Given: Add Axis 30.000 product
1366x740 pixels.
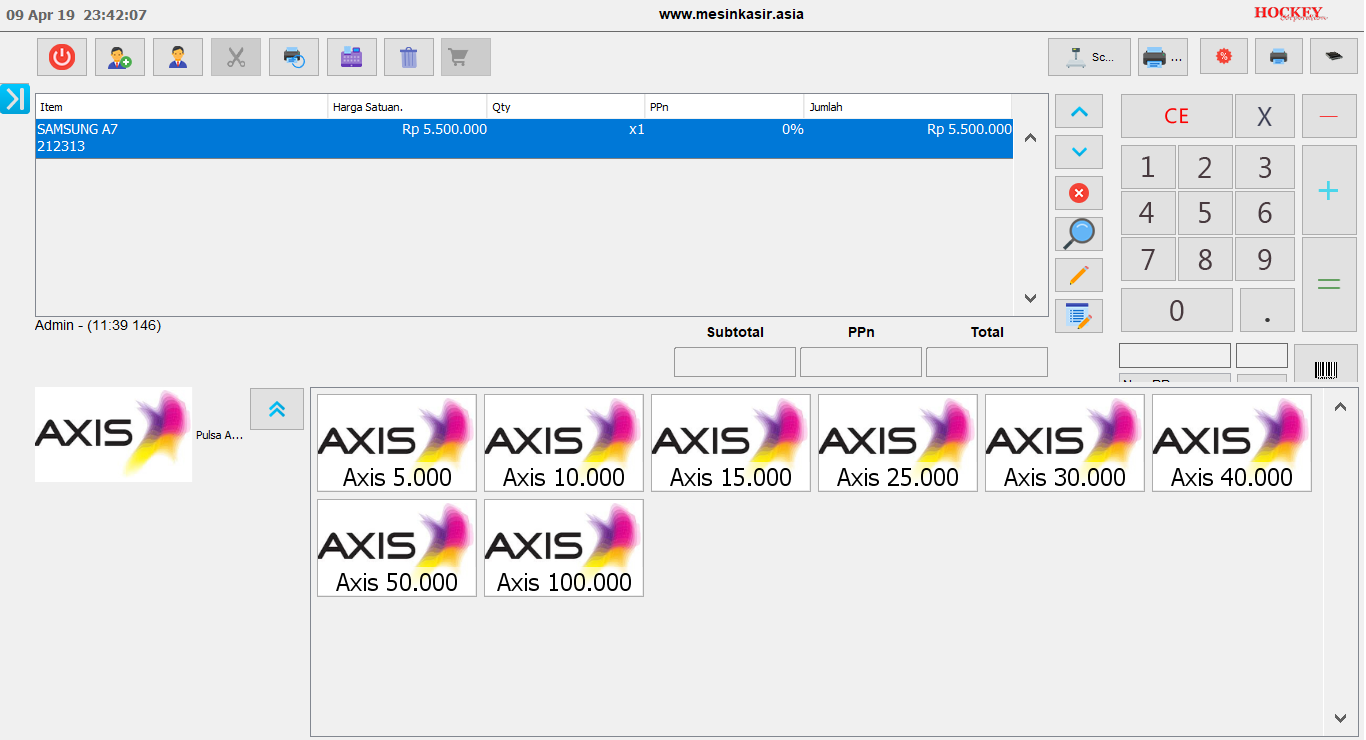Looking at the screenshot, I should tap(1065, 443).
